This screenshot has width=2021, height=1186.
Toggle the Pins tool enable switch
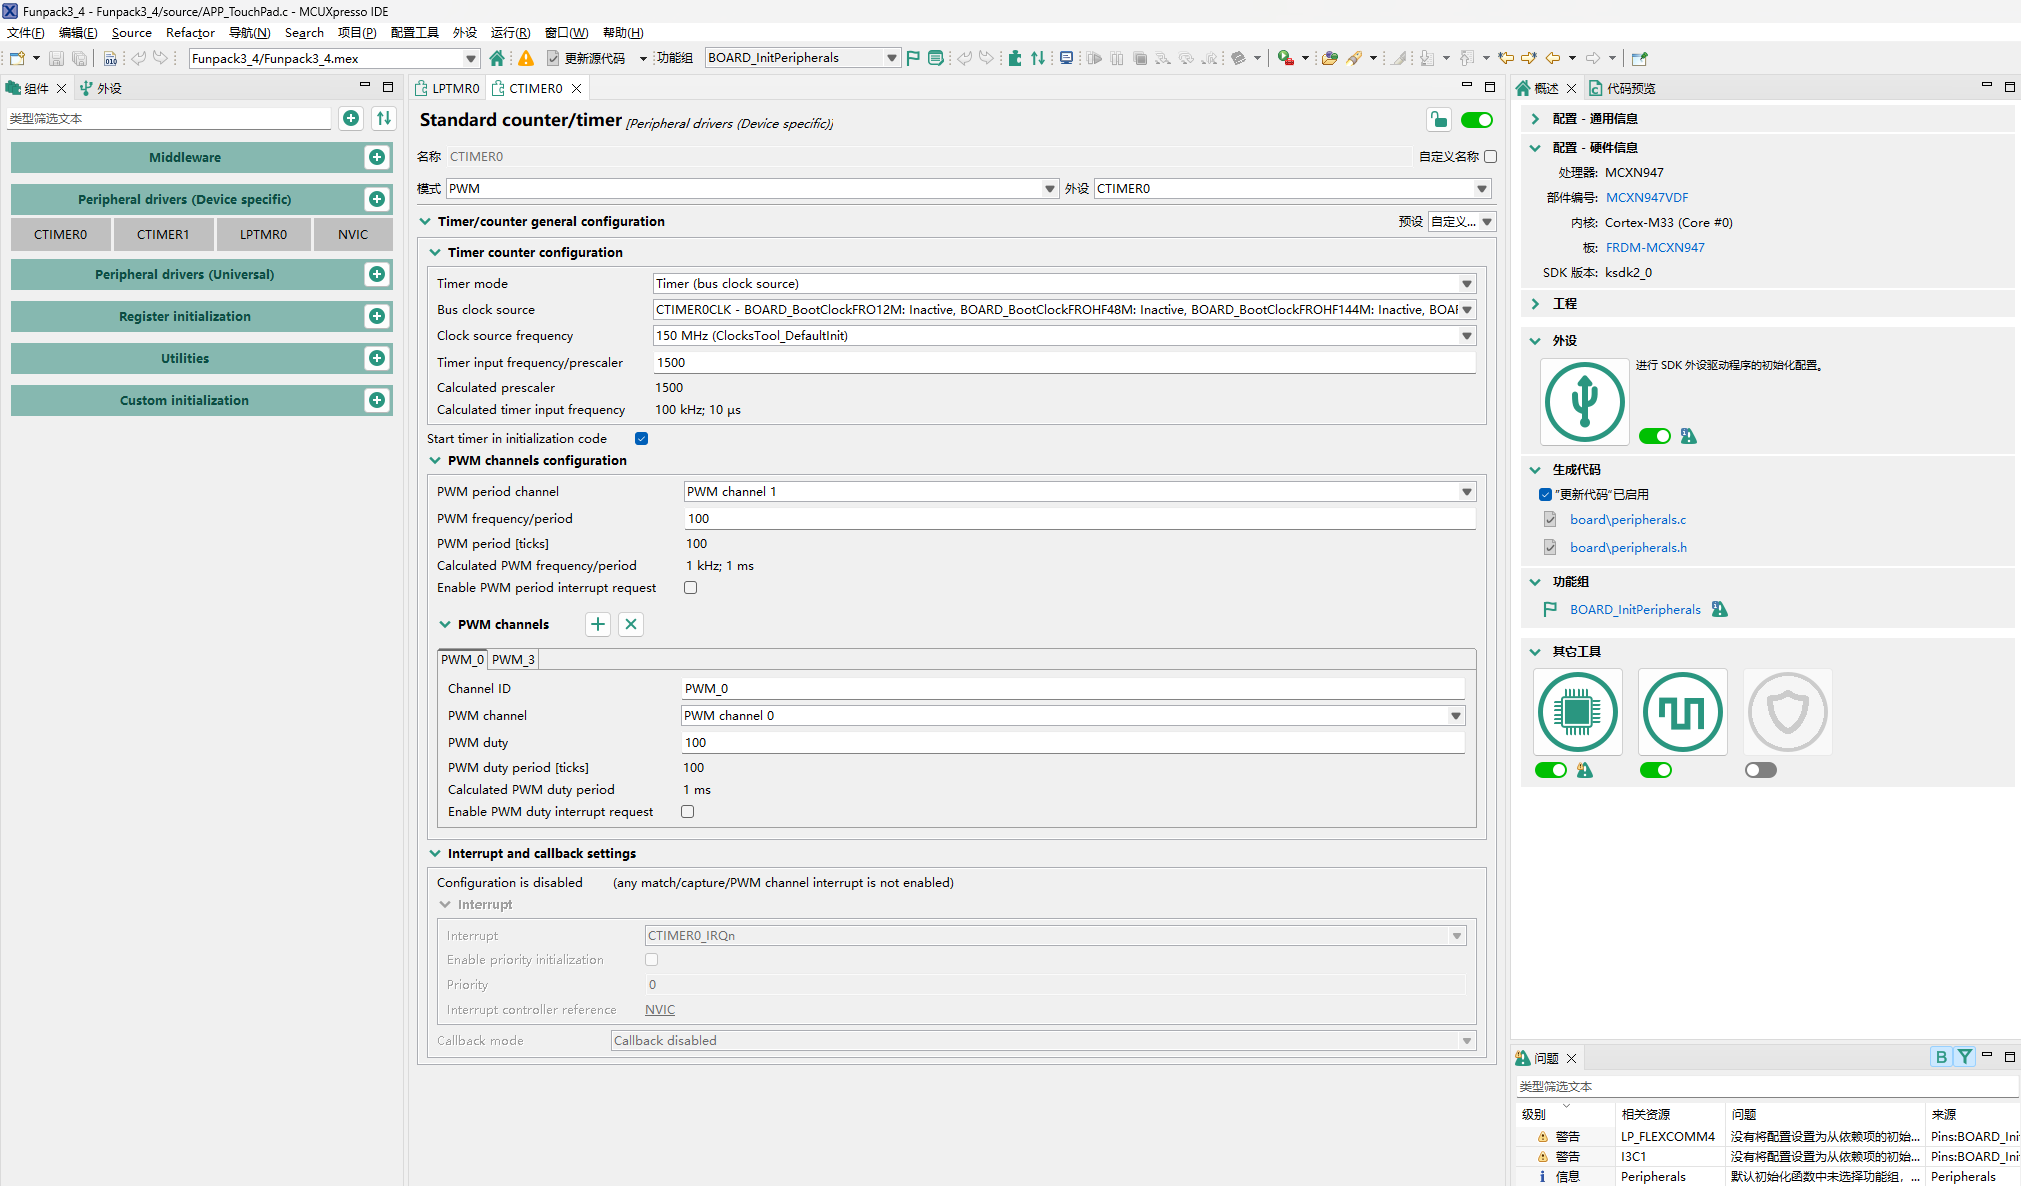(x=1551, y=770)
